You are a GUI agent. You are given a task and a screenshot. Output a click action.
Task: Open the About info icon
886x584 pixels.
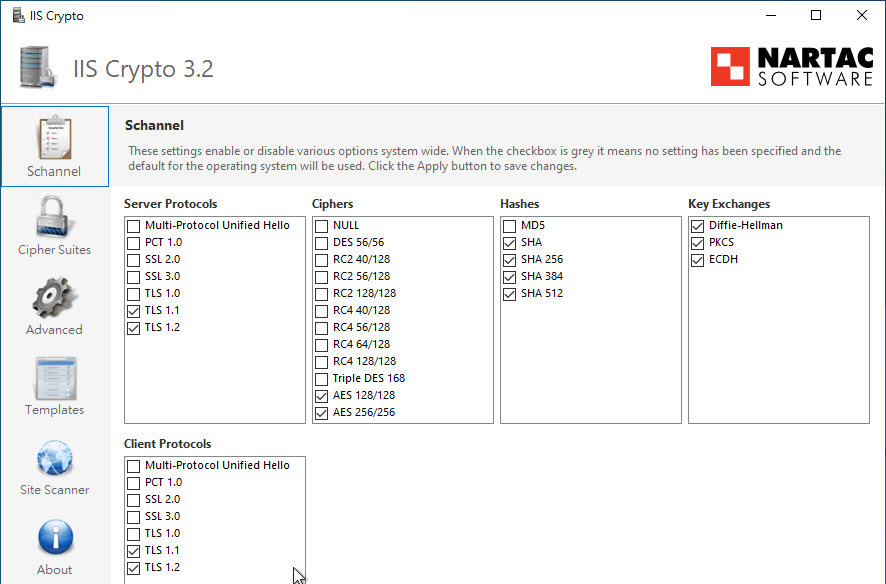[x=54, y=538]
